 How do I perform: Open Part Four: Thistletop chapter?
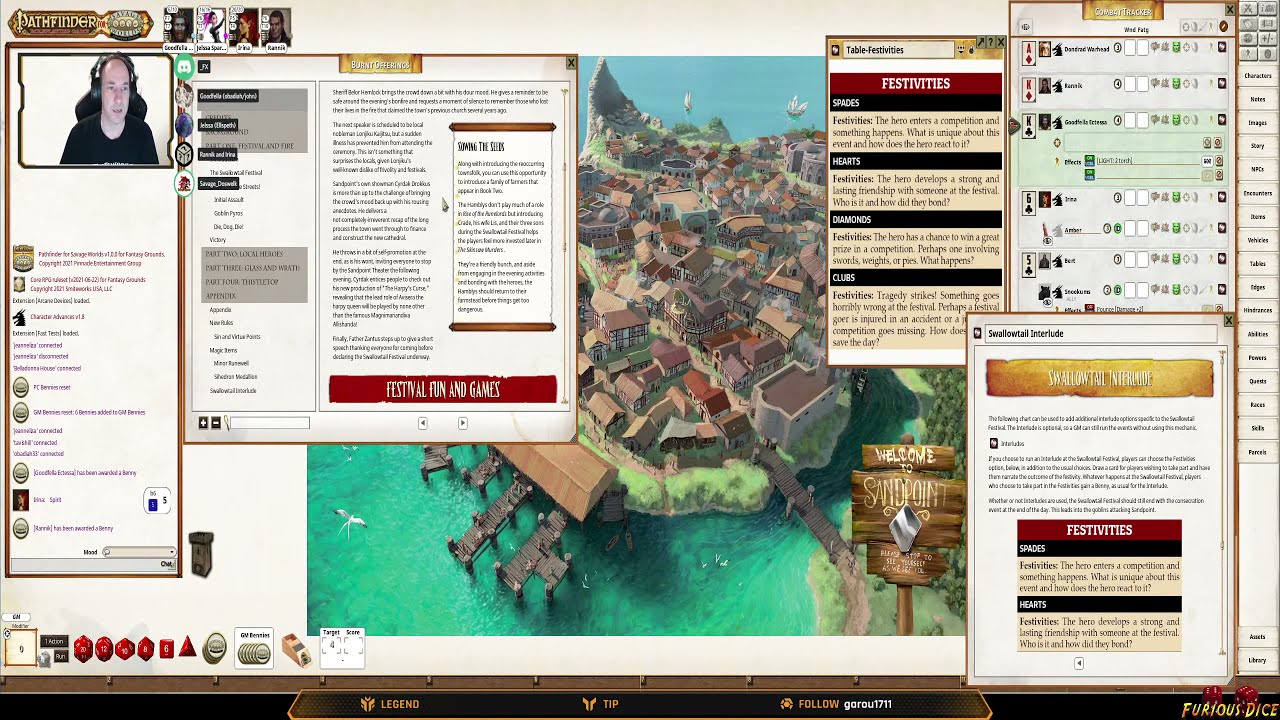pos(242,282)
